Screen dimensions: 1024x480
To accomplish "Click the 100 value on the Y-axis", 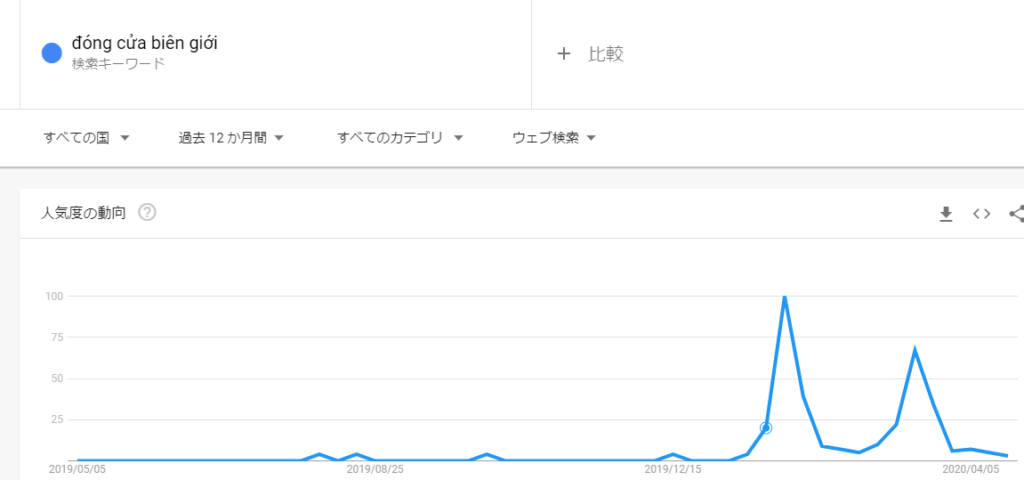I will pyautogui.click(x=54, y=296).
